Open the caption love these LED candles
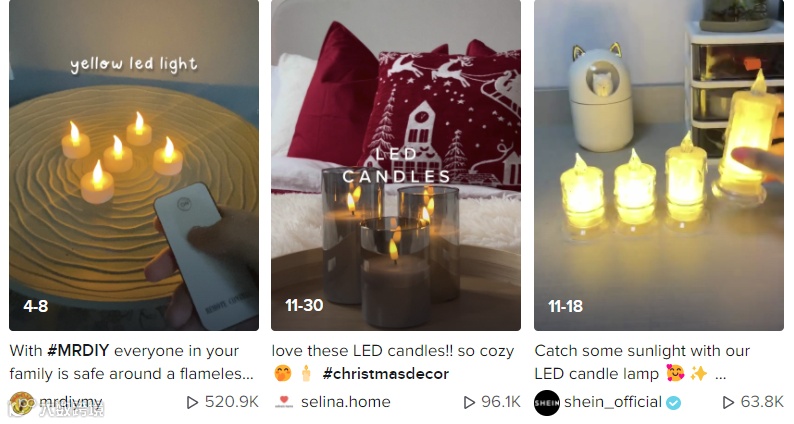This screenshot has width=794, height=424. click(393, 362)
